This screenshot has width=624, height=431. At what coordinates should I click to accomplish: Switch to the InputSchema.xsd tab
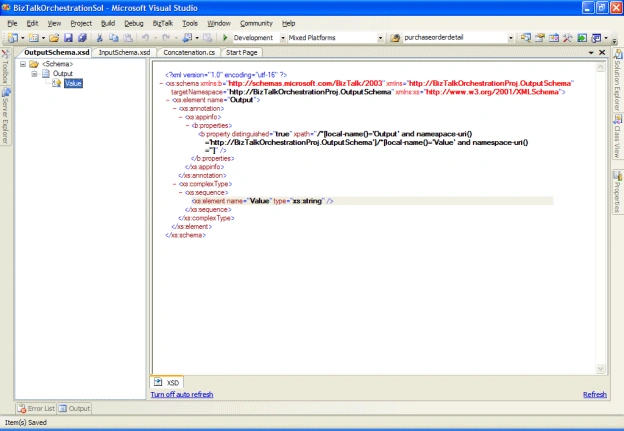(124, 53)
